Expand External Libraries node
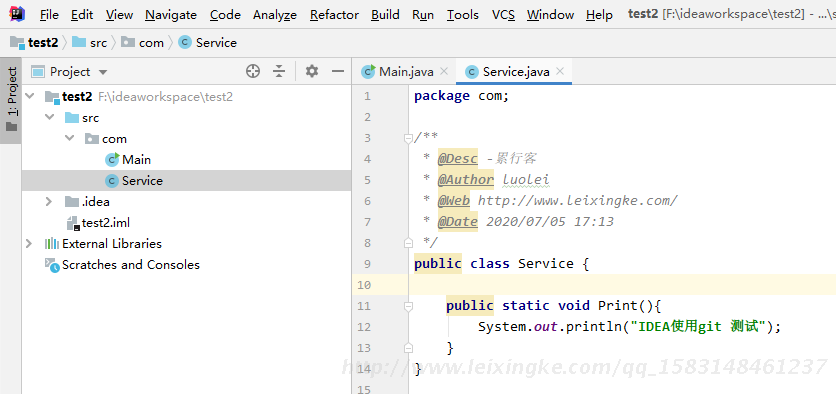The image size is (836, 394). click(29, 244)
